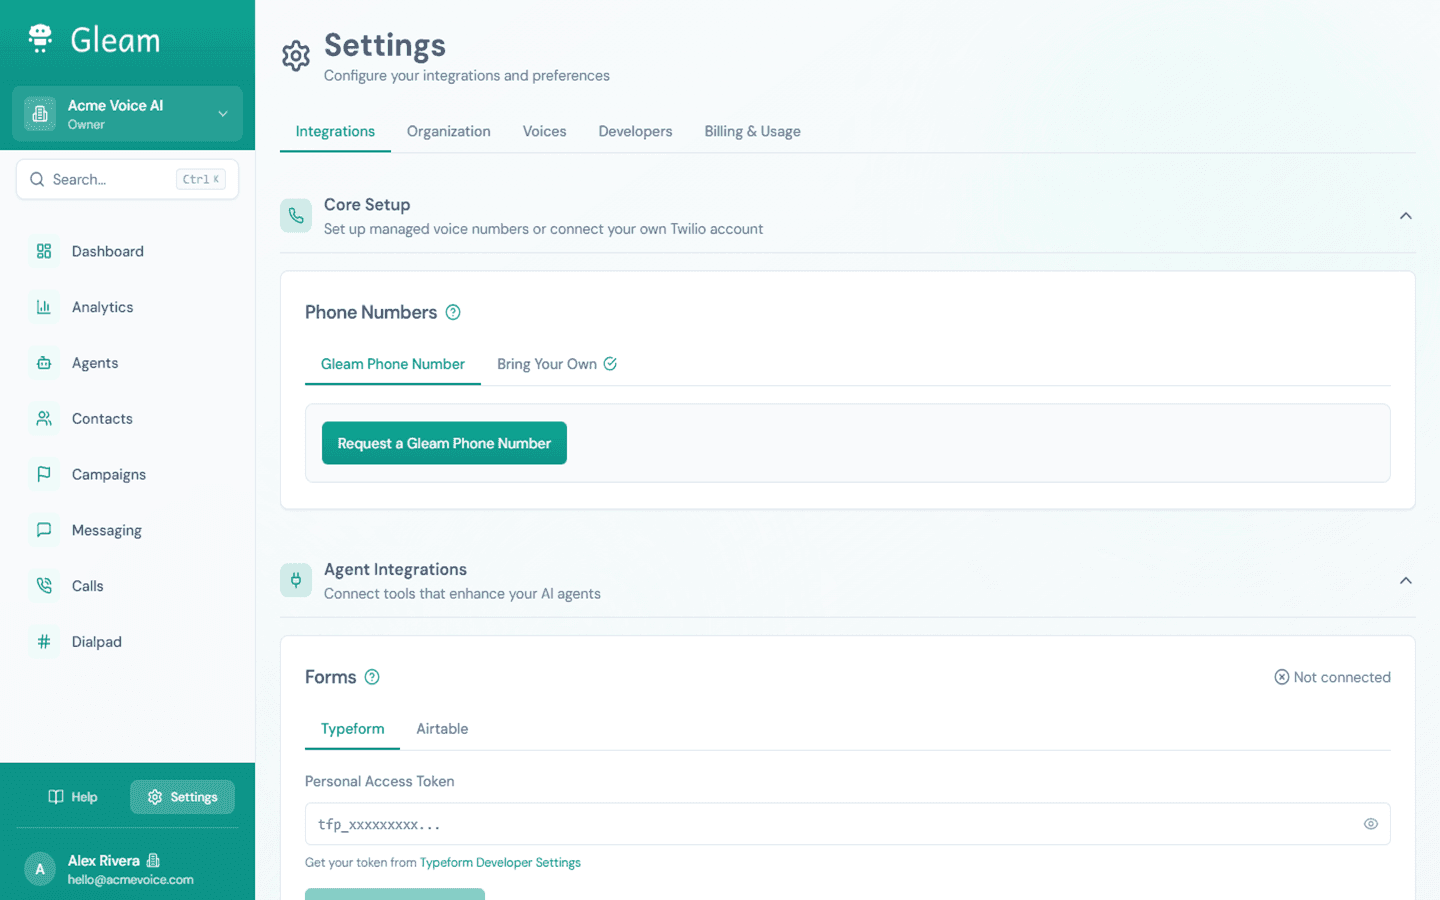
Task: Open the Billing & Usage tab
Action: pos(752,131)
